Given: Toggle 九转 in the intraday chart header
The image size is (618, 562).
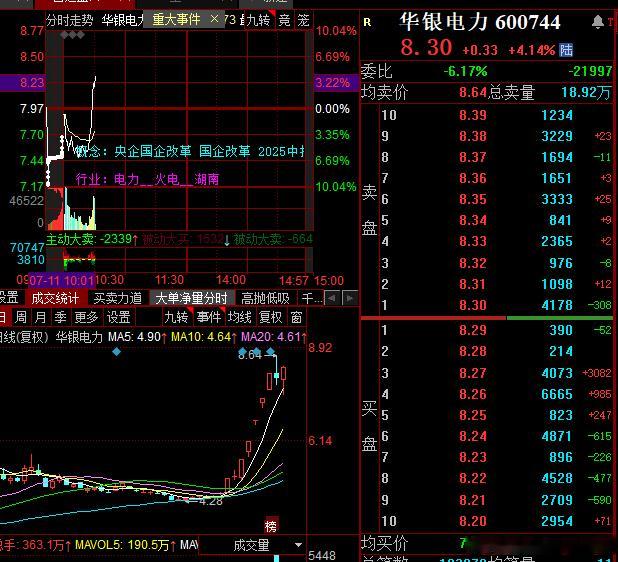Looking at the screenshot, I should (259, 20).
